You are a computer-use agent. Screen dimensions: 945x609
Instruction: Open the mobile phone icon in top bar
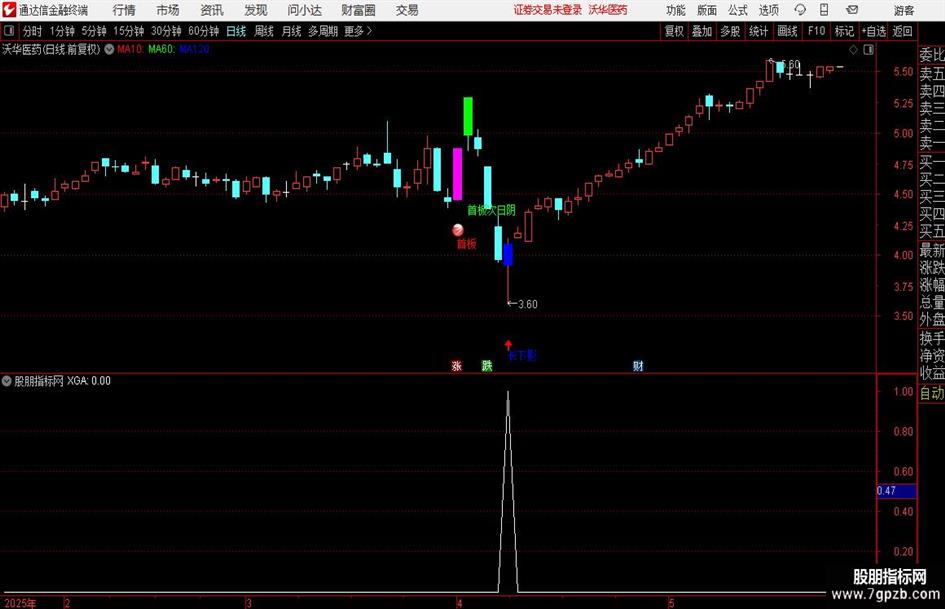[824, 10]
